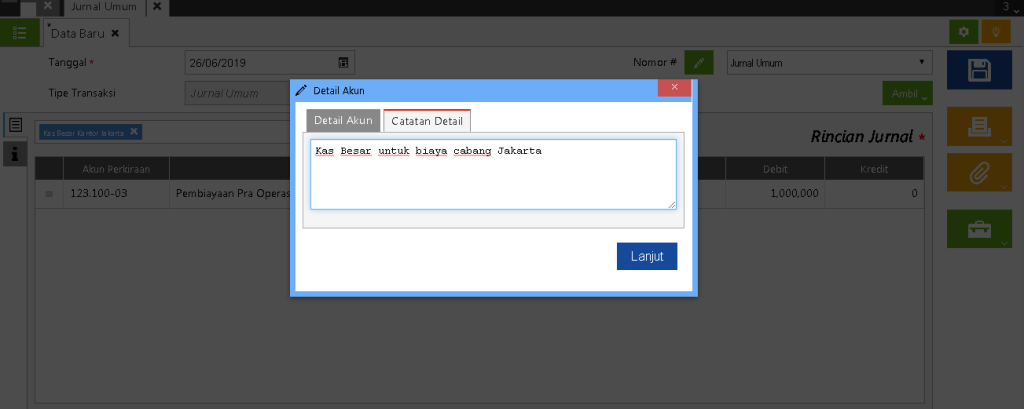The image size is (1024, 409).
Task: Remove the Kas Besar Kantor Jakarta tag
Action: click(135, 131)
